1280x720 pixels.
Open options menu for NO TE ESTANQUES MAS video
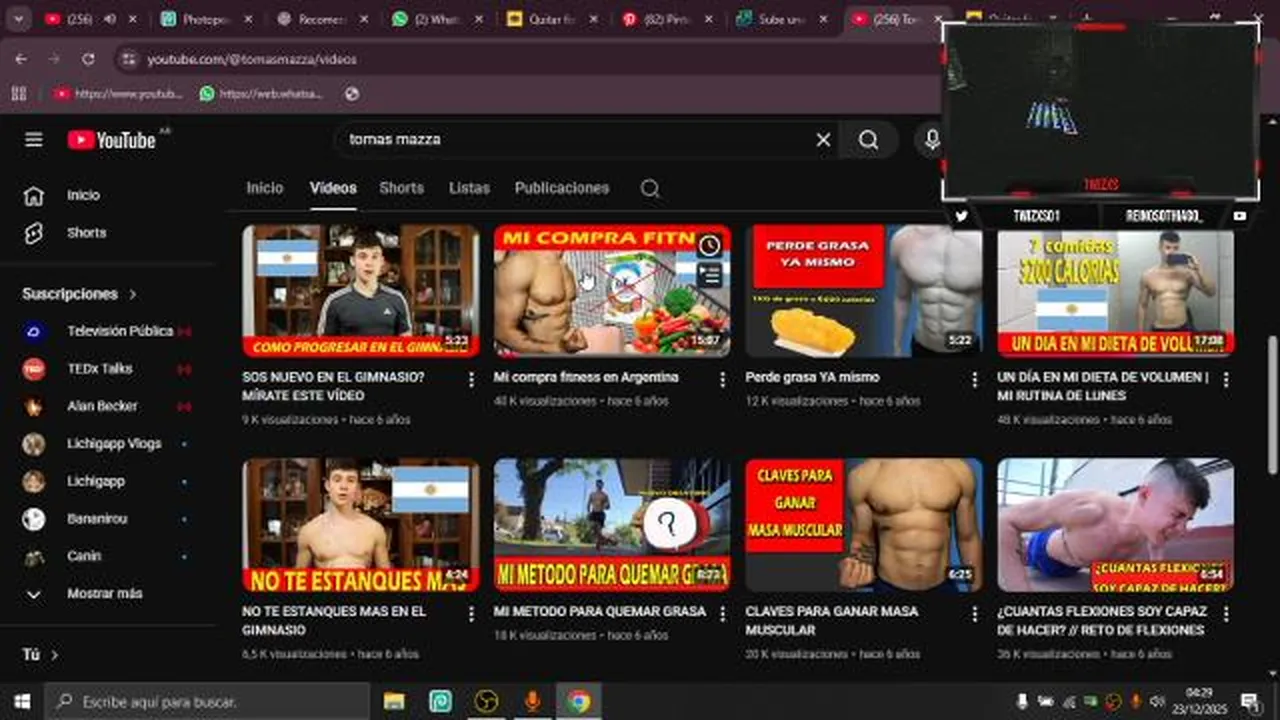pos(471,613)
